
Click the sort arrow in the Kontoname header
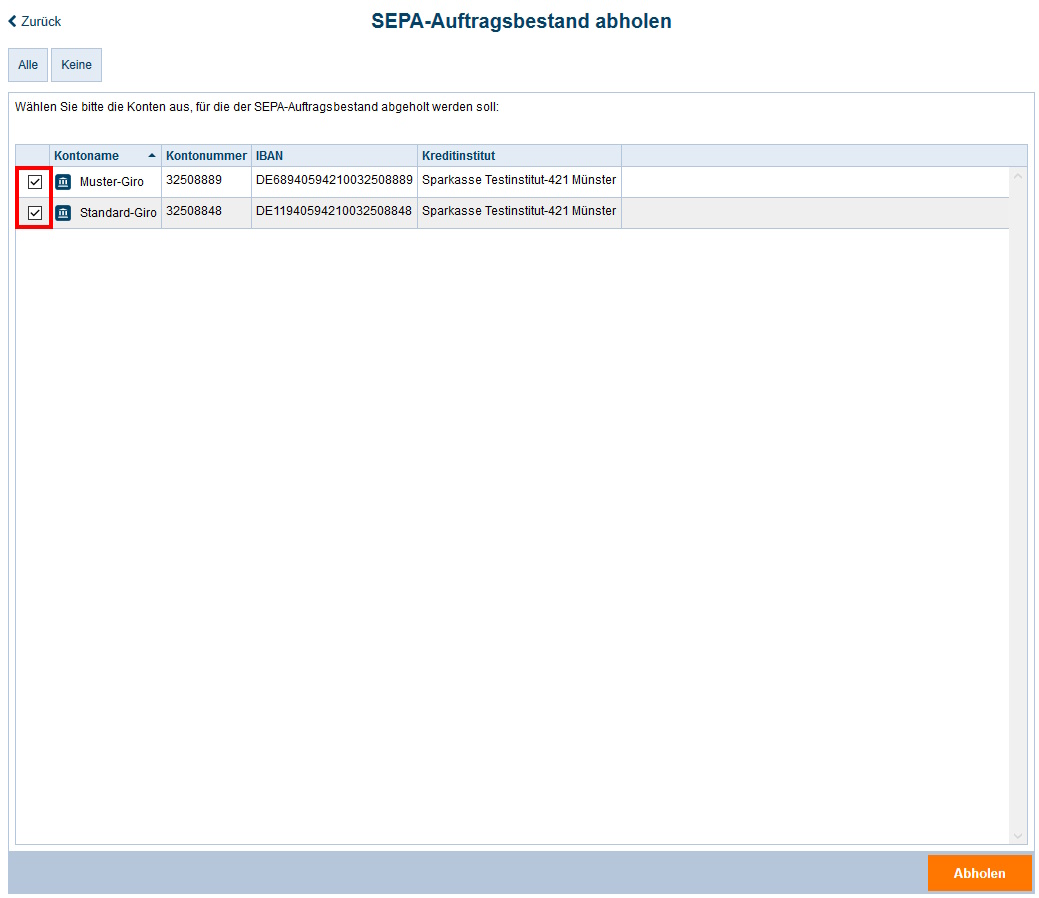(151, 155)
